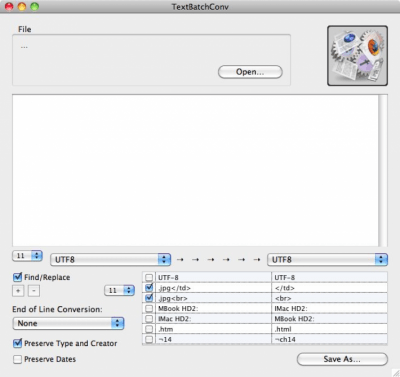Enable the Preserve Dates checkbox
400x377 pixels.
pos(17,359)
